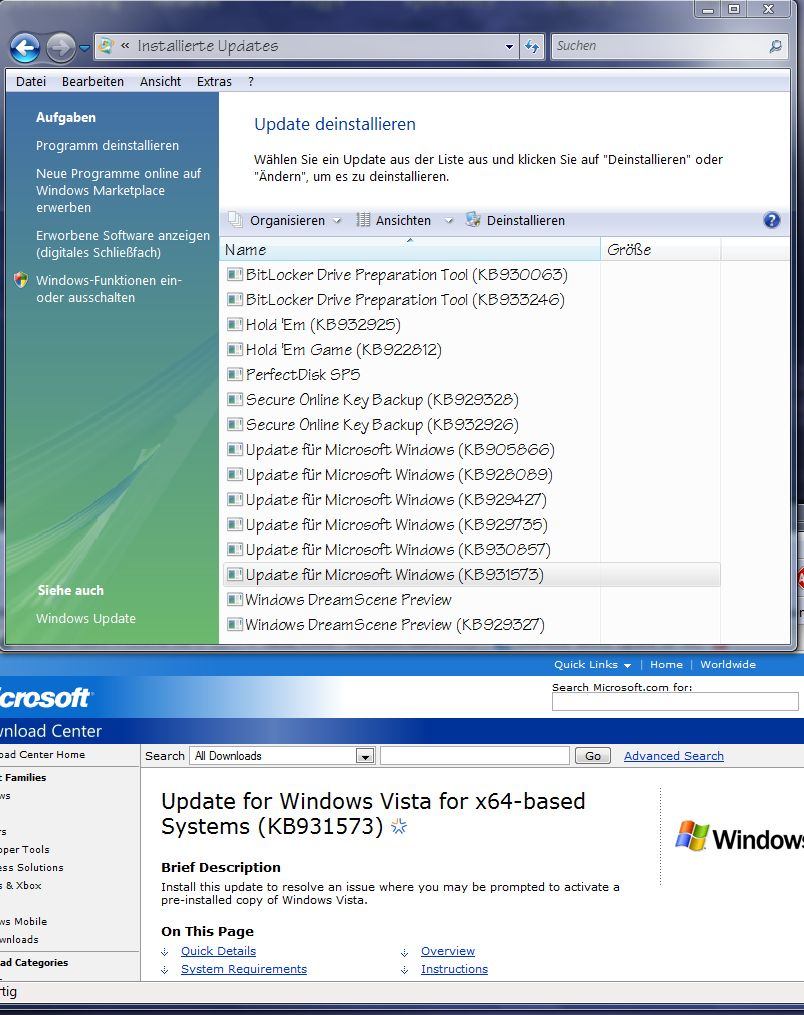
Task: Click Home link in Microsoft page header
Action: click(x=666, y=665)
